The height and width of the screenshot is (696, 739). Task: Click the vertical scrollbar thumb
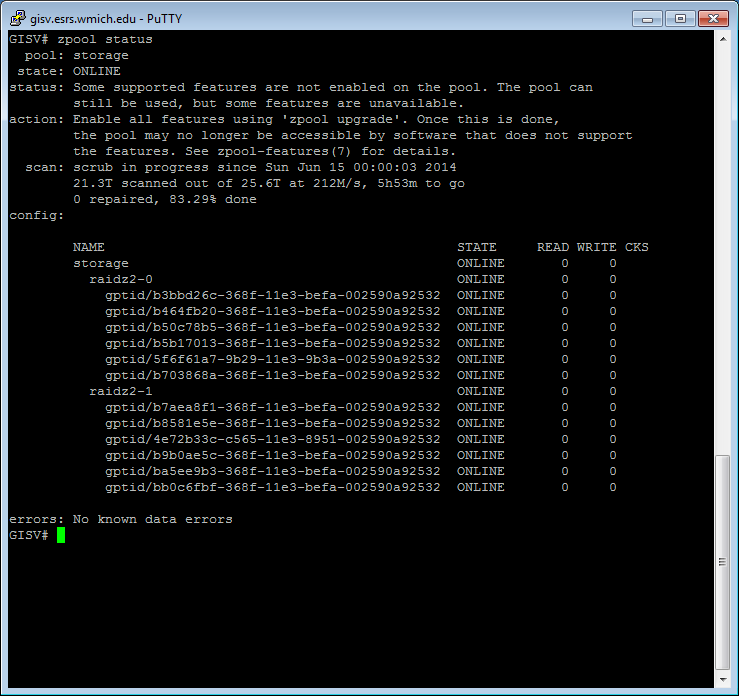(723, 562)
